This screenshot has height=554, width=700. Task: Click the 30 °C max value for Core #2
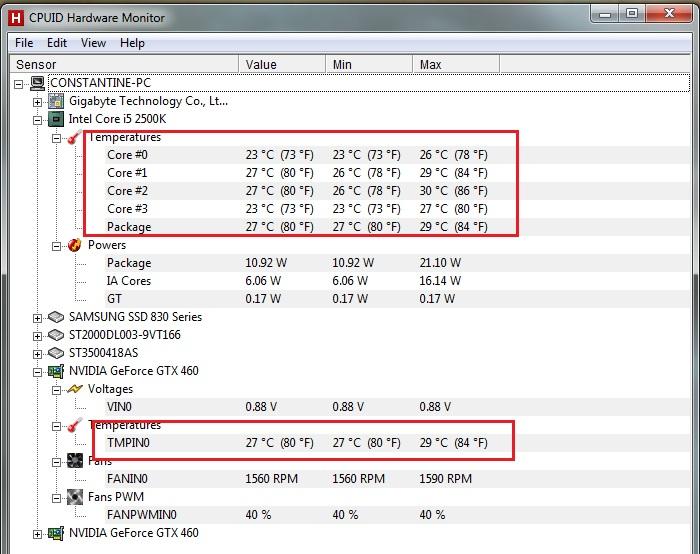pos(453,191)
